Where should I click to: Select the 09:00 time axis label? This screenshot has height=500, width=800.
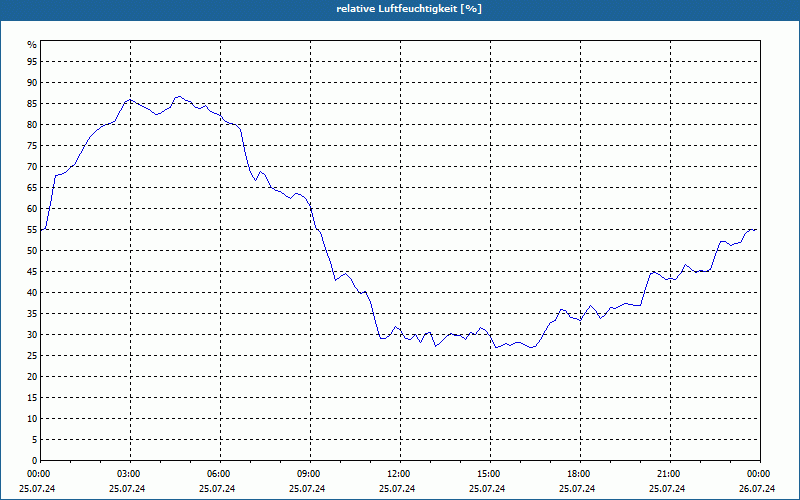[310, 474]
